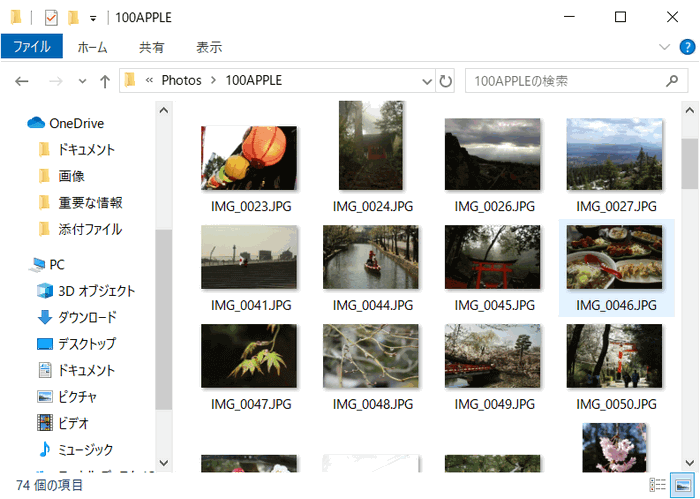Open the ダウンロード folder icon
Image resolution: width=700 pixels, height=499 pixels.
tap(45, 317)
